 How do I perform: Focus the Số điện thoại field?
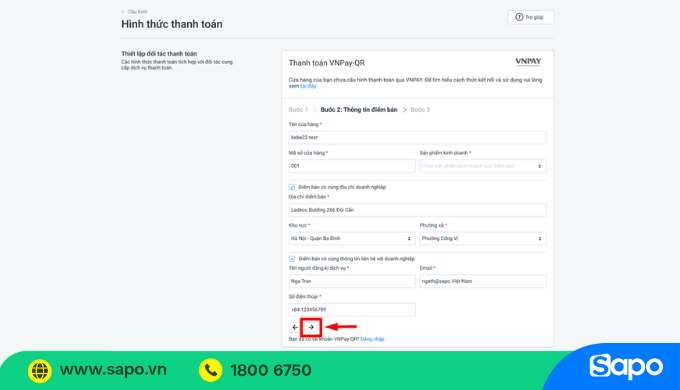pyautogui.click(x=352, y=310)
